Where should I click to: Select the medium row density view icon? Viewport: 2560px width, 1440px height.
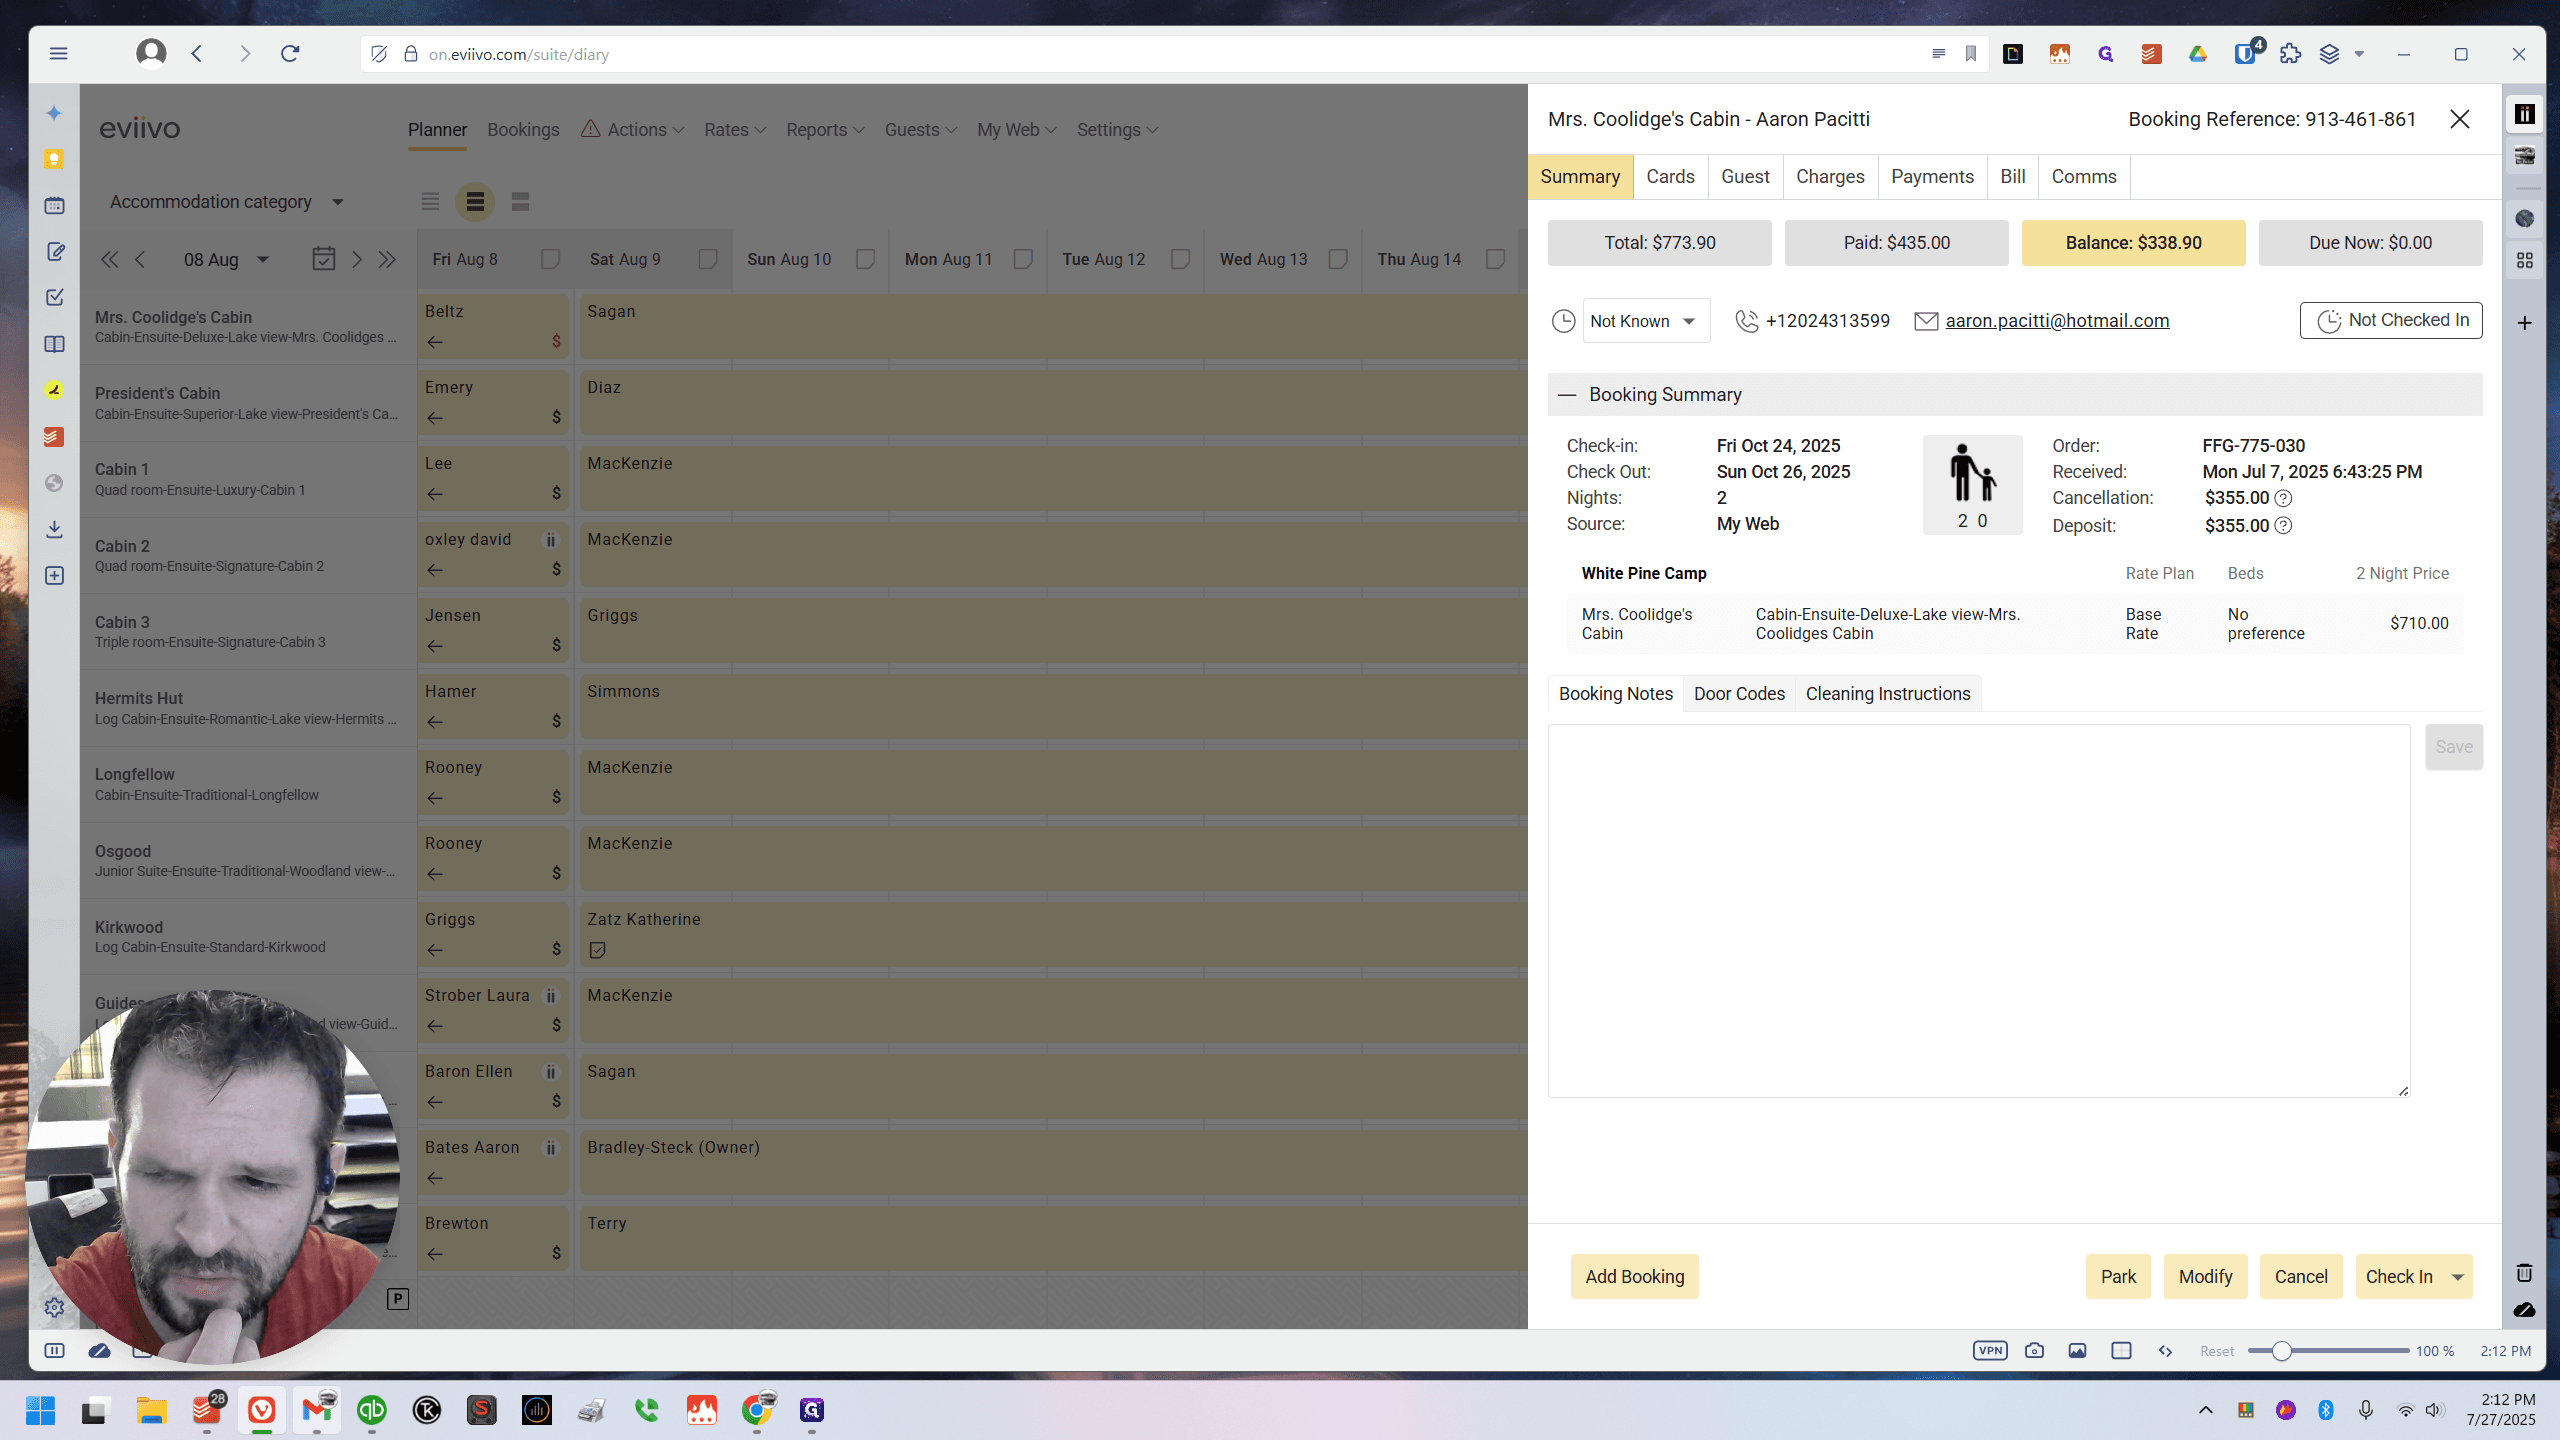point(475,202)
